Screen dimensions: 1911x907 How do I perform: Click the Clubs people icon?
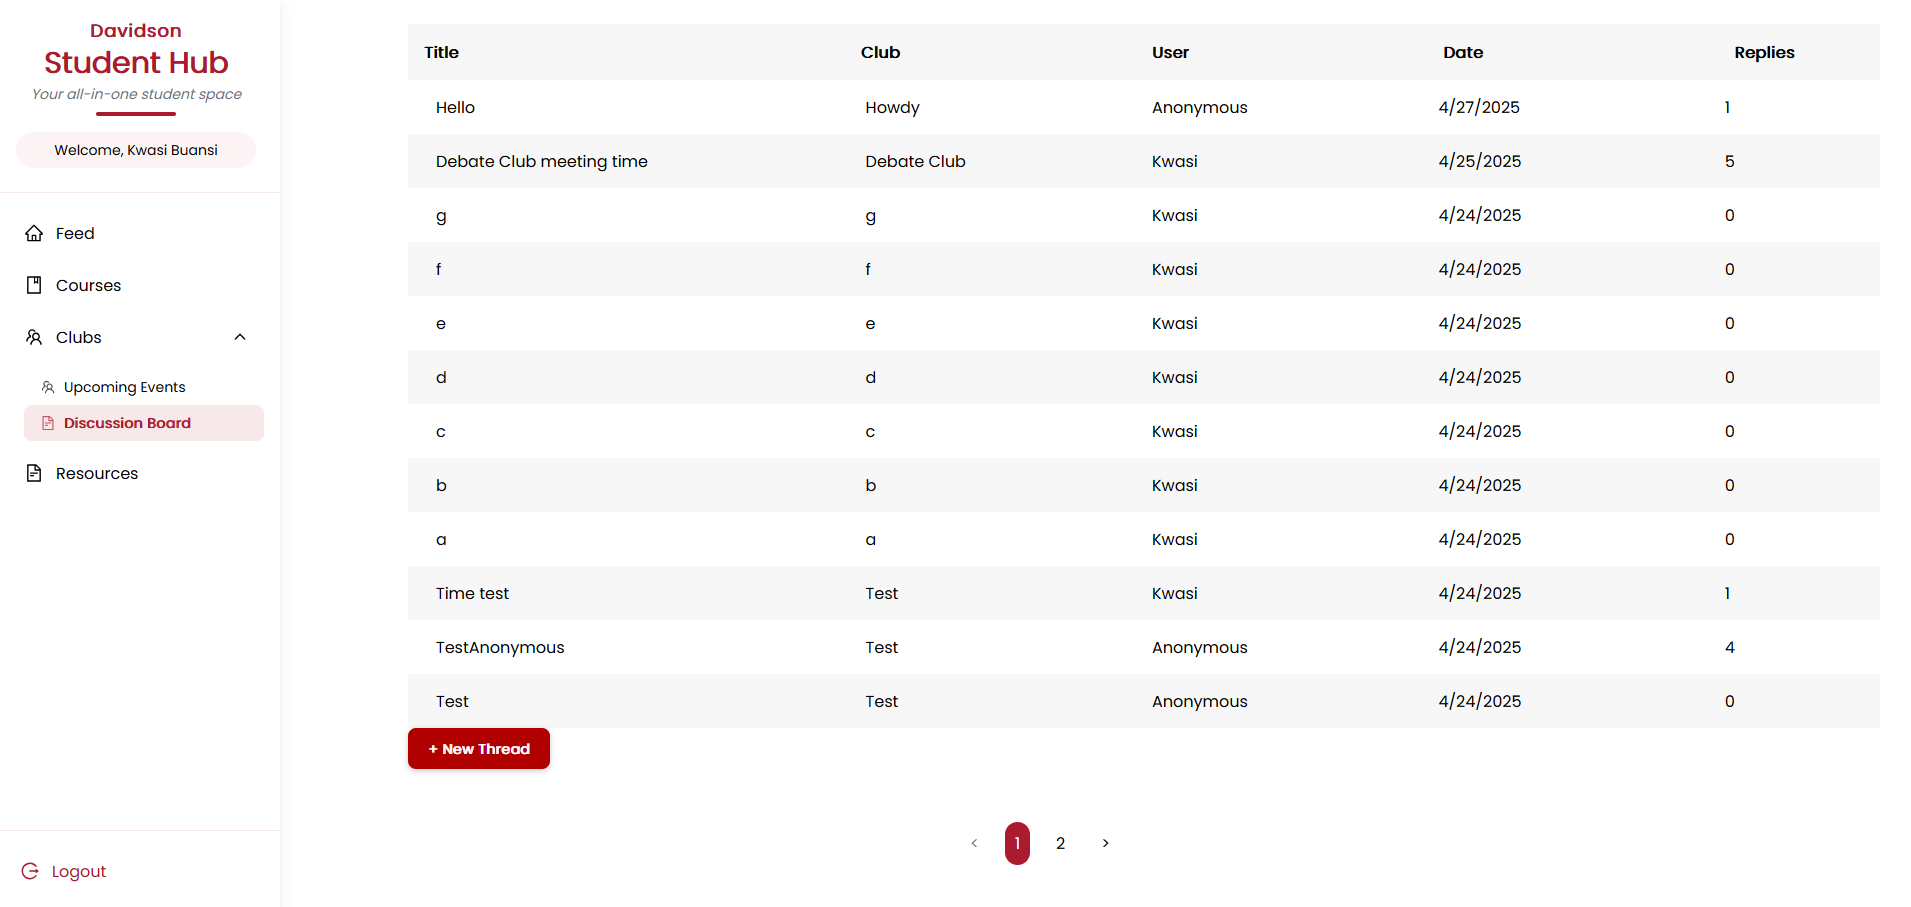(x=34, y=337)
